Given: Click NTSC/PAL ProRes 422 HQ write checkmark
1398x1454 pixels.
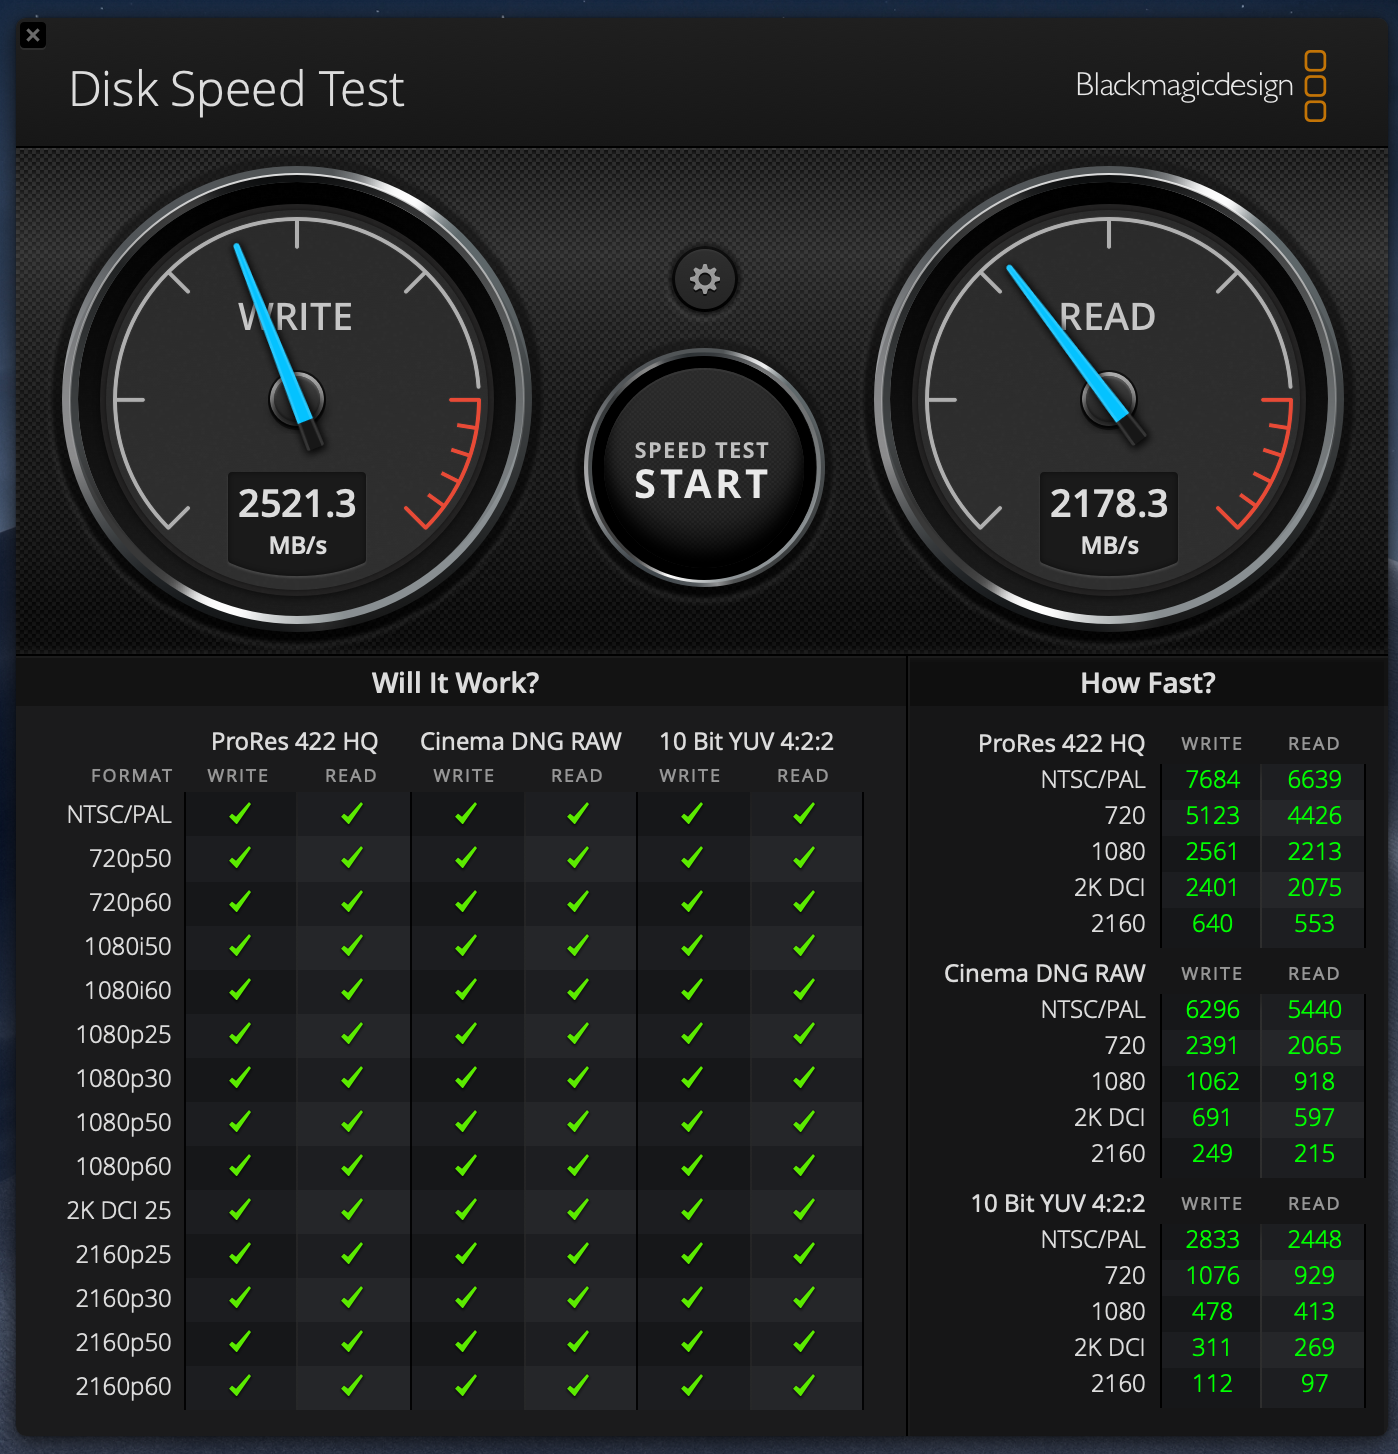Looking at the screenshot, I should pyautogui.click(x=240, y=814).
